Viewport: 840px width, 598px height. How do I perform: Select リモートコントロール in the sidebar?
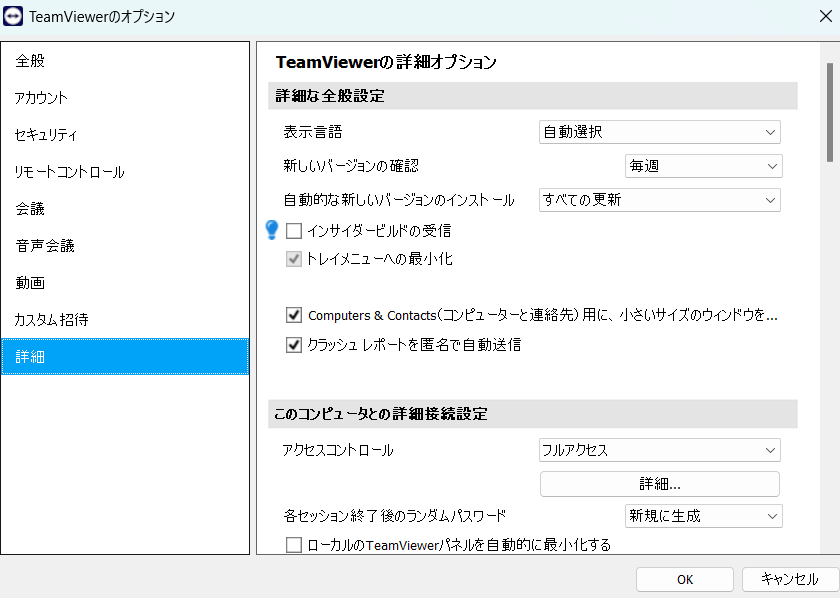coord(125,171)
